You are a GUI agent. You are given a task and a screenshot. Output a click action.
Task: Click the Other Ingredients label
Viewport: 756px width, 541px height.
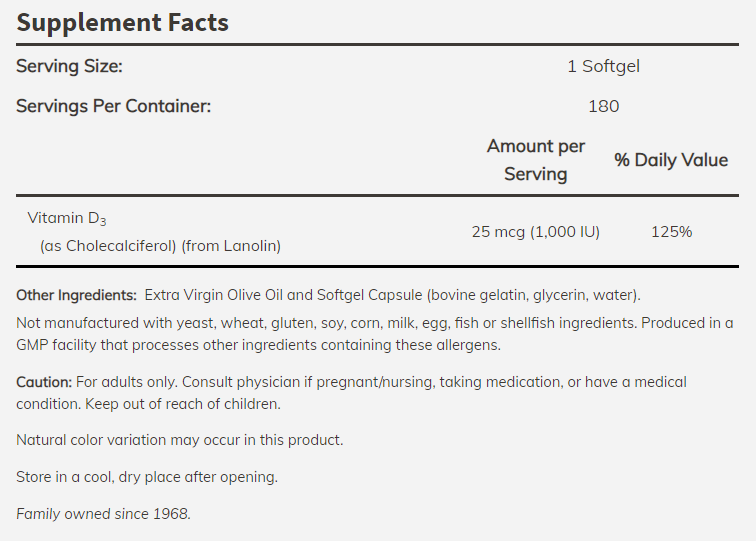(x=76, y=295)
